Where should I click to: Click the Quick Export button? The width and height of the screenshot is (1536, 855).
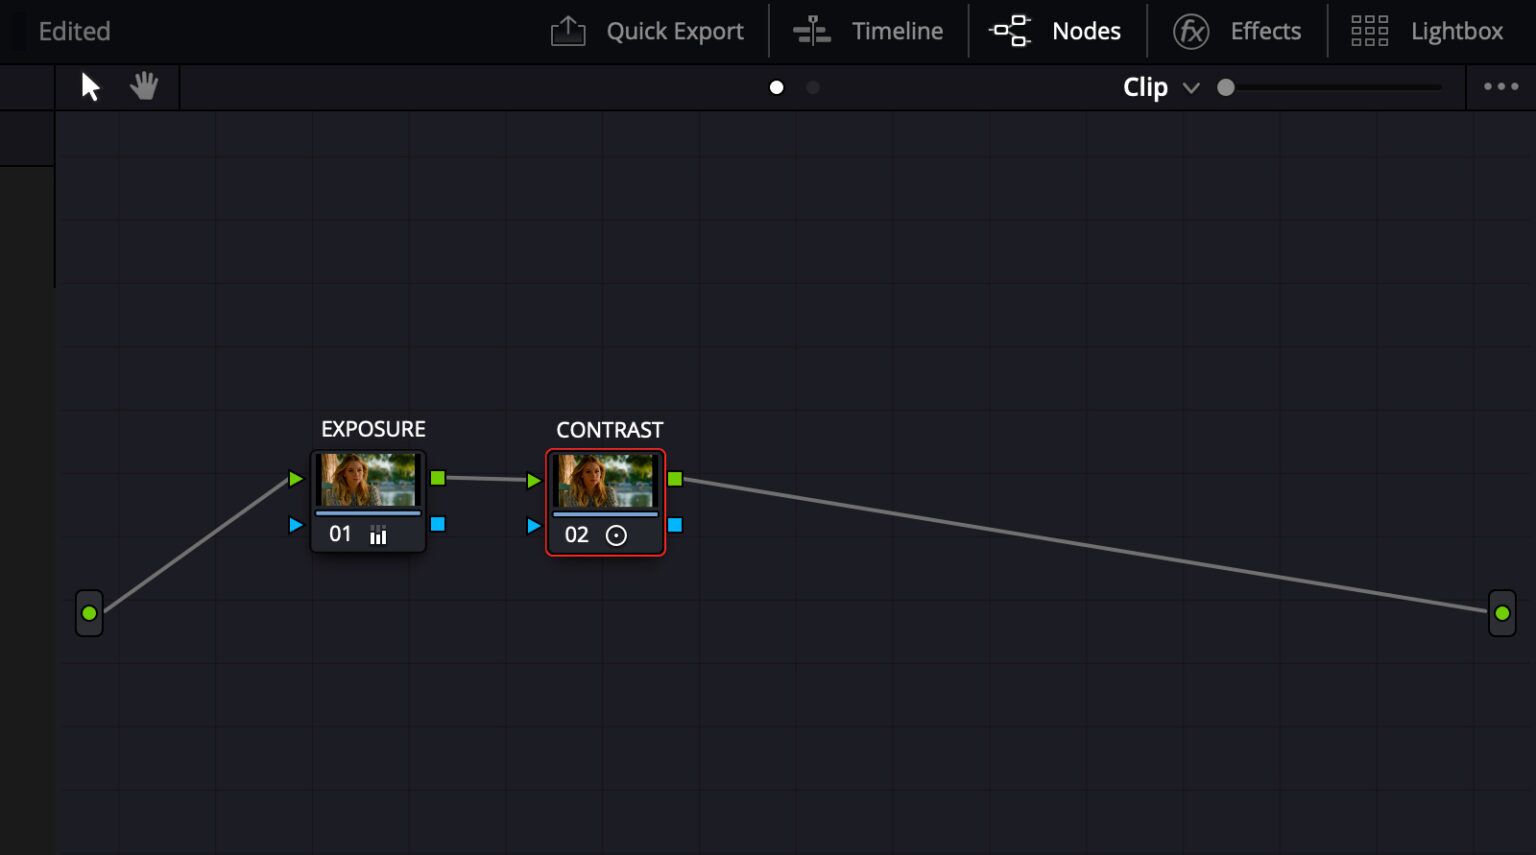point(647,30)
